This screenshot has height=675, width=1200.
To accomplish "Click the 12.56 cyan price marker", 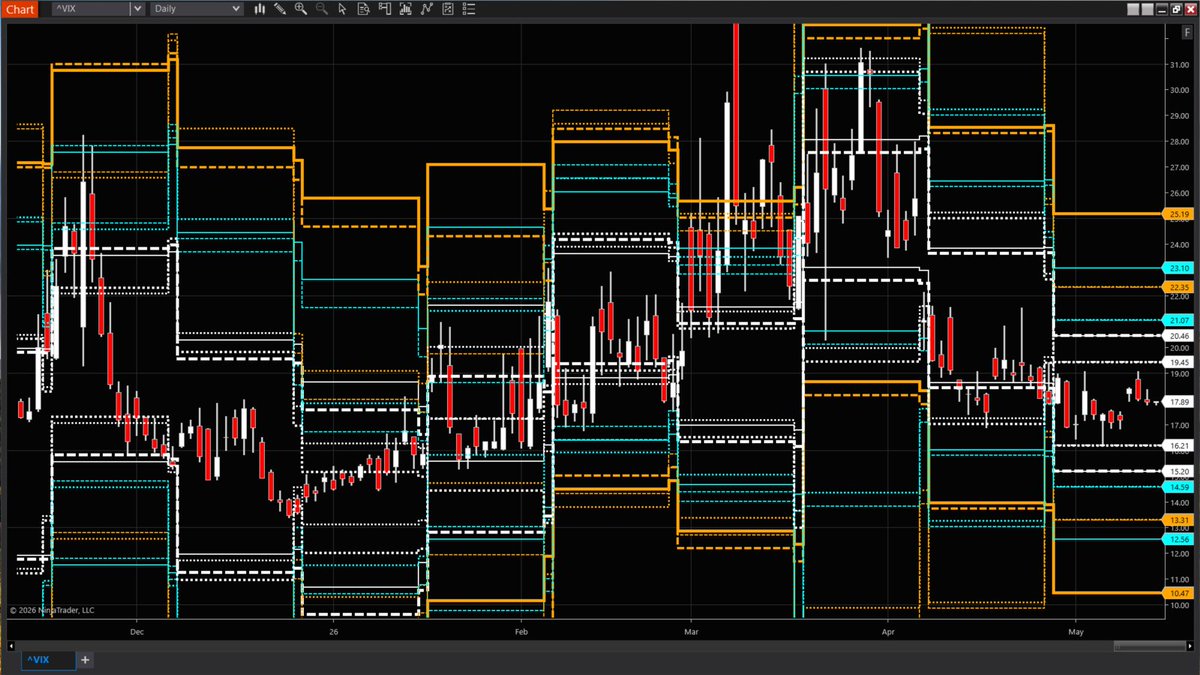I will click(x=1178, y=539).
